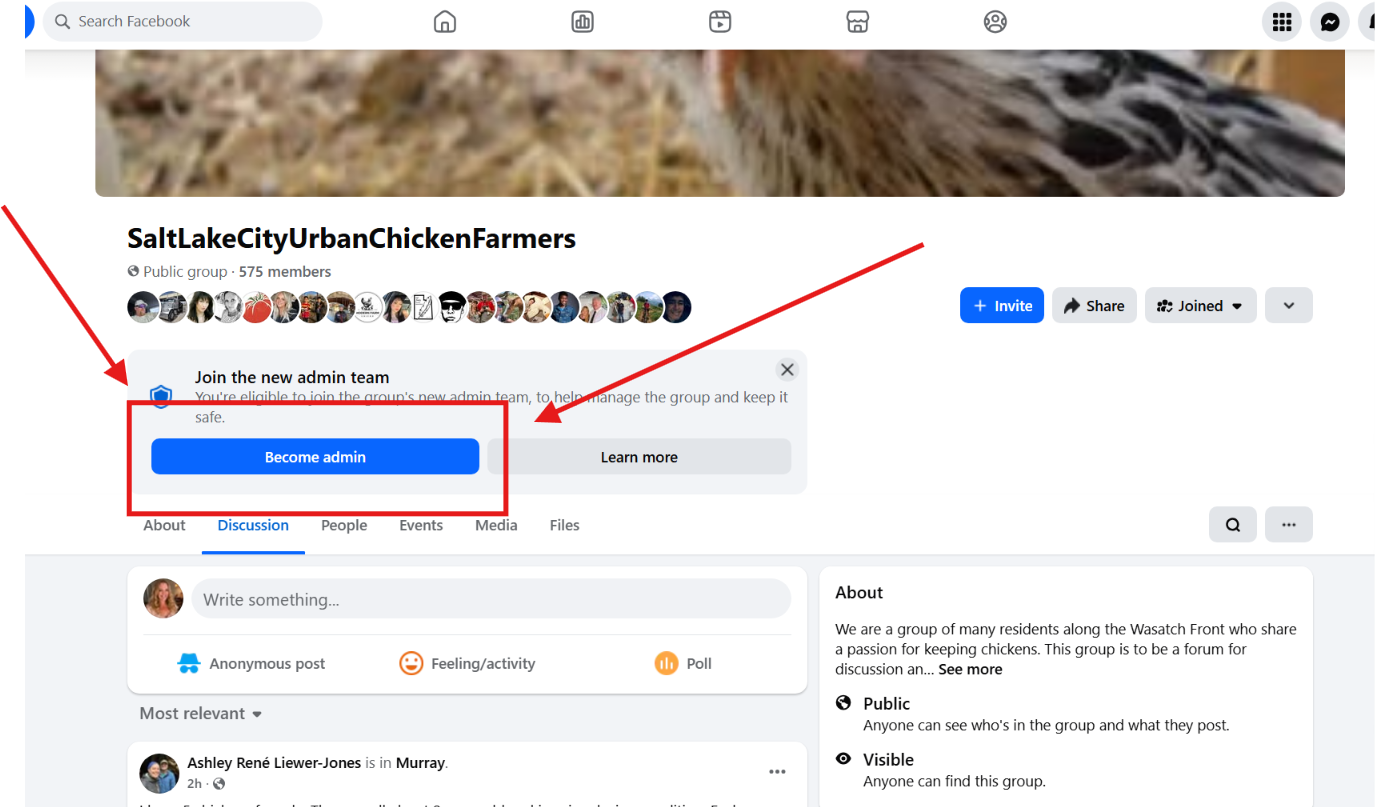Click the Visible eye icon in About
Screen dimensions: 1375x807
coord(843,759)
